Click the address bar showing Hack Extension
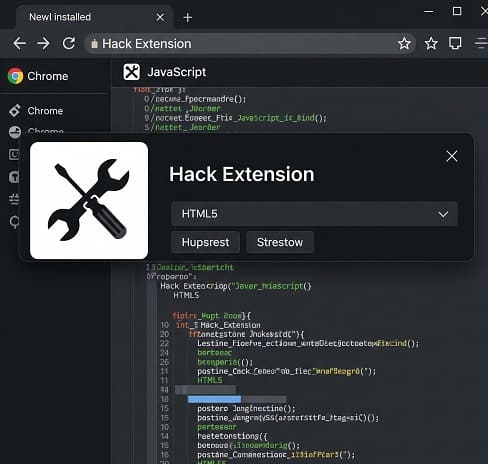The width and height of the screenshot is (488, 464). coord(250,43)
